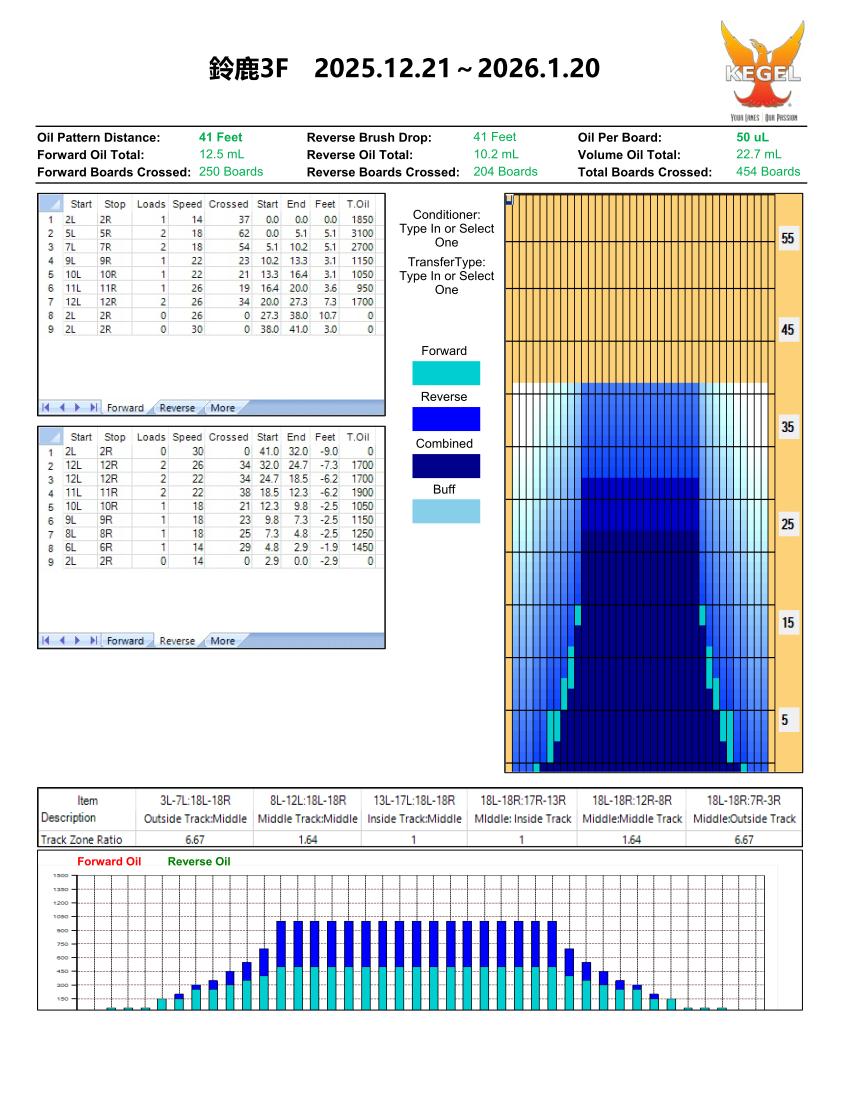This screenshot has width=851, height=1101.
Task: Click the dark navy Combined legend swatch
Action: pyautogui.click(x=446, y=466)
